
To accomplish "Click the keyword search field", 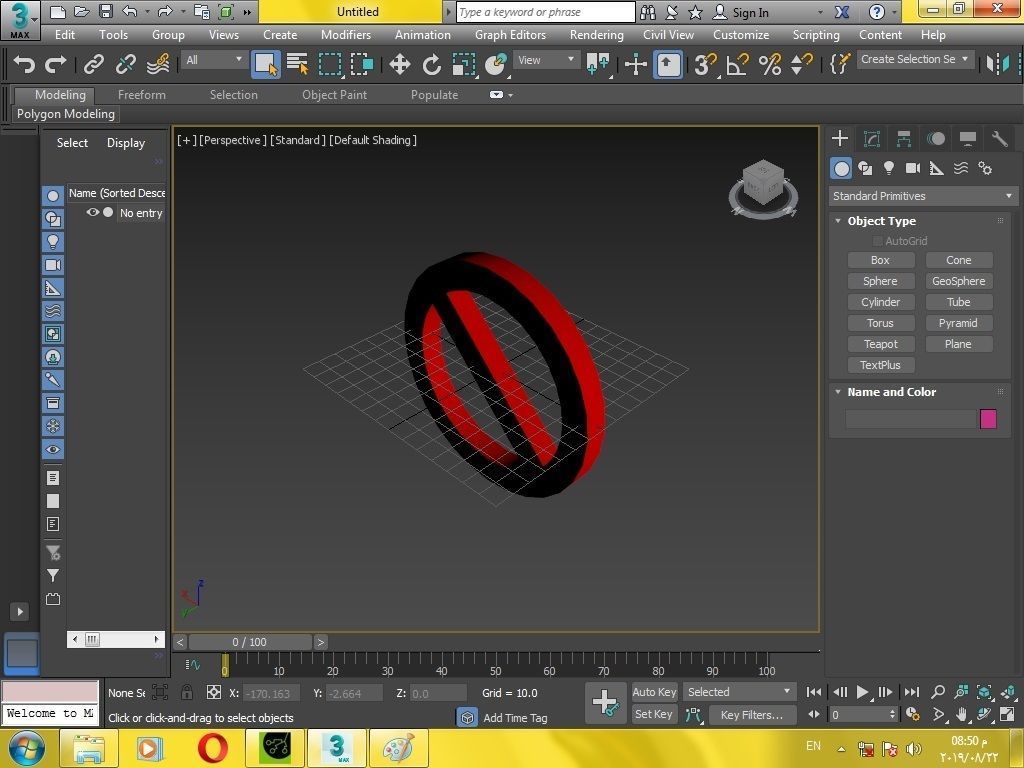I will coord(545,12).
